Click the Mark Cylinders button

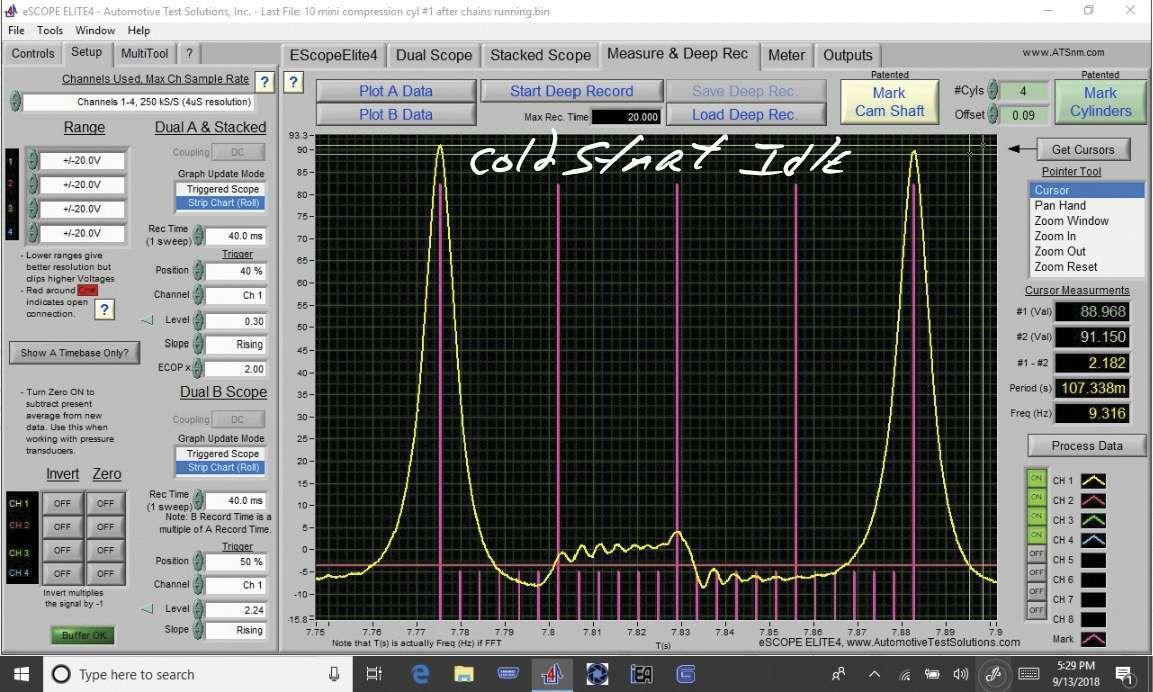1100,102
